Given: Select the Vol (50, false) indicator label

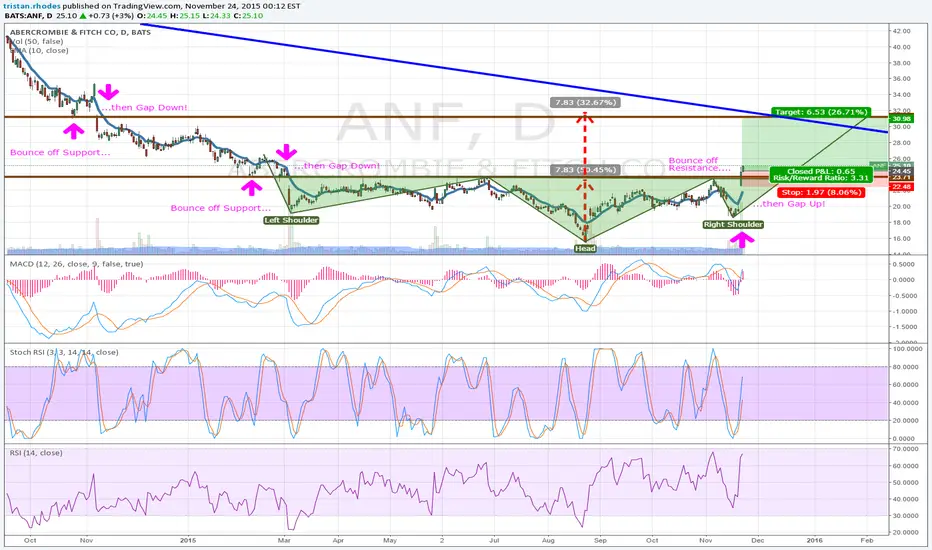Looking at the screenshot, I should click(x=37, y=42).
